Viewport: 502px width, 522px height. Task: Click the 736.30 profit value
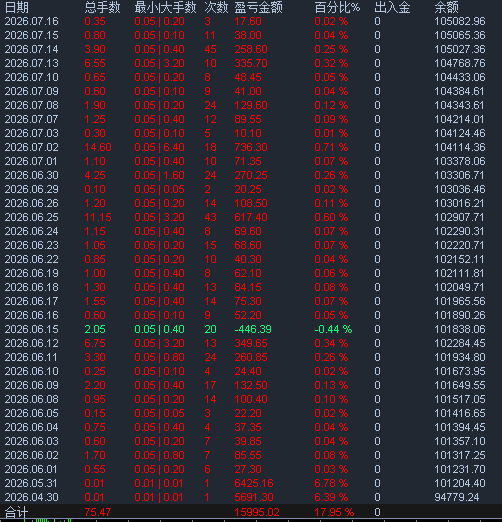point(251,147)
